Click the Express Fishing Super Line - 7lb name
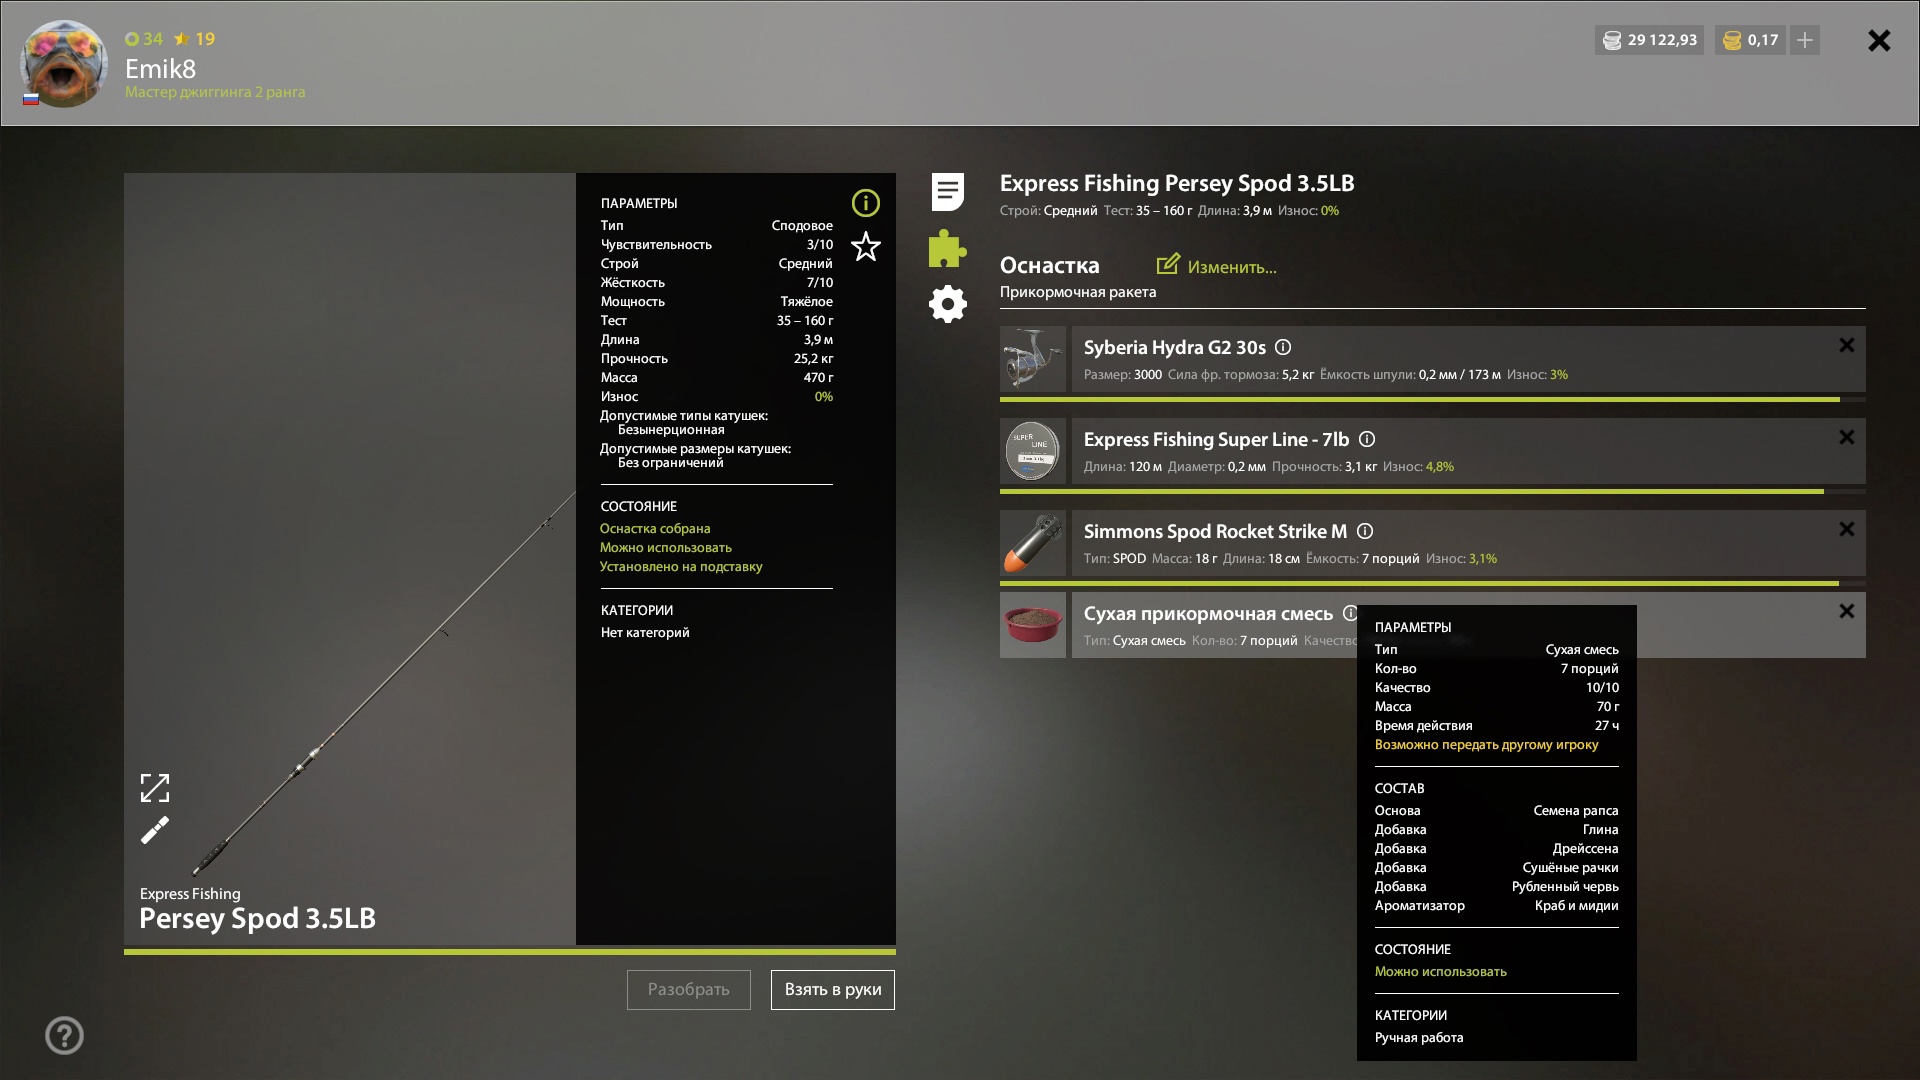This screenshot has height=1080, width=1920. tap(1216, 440)
